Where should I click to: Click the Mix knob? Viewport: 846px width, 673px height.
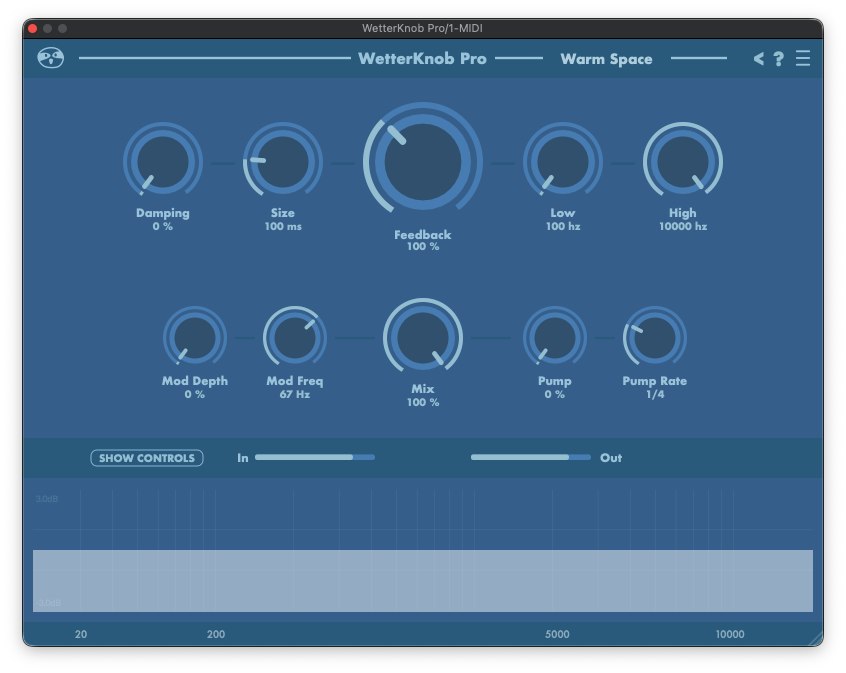pos(423,338)
